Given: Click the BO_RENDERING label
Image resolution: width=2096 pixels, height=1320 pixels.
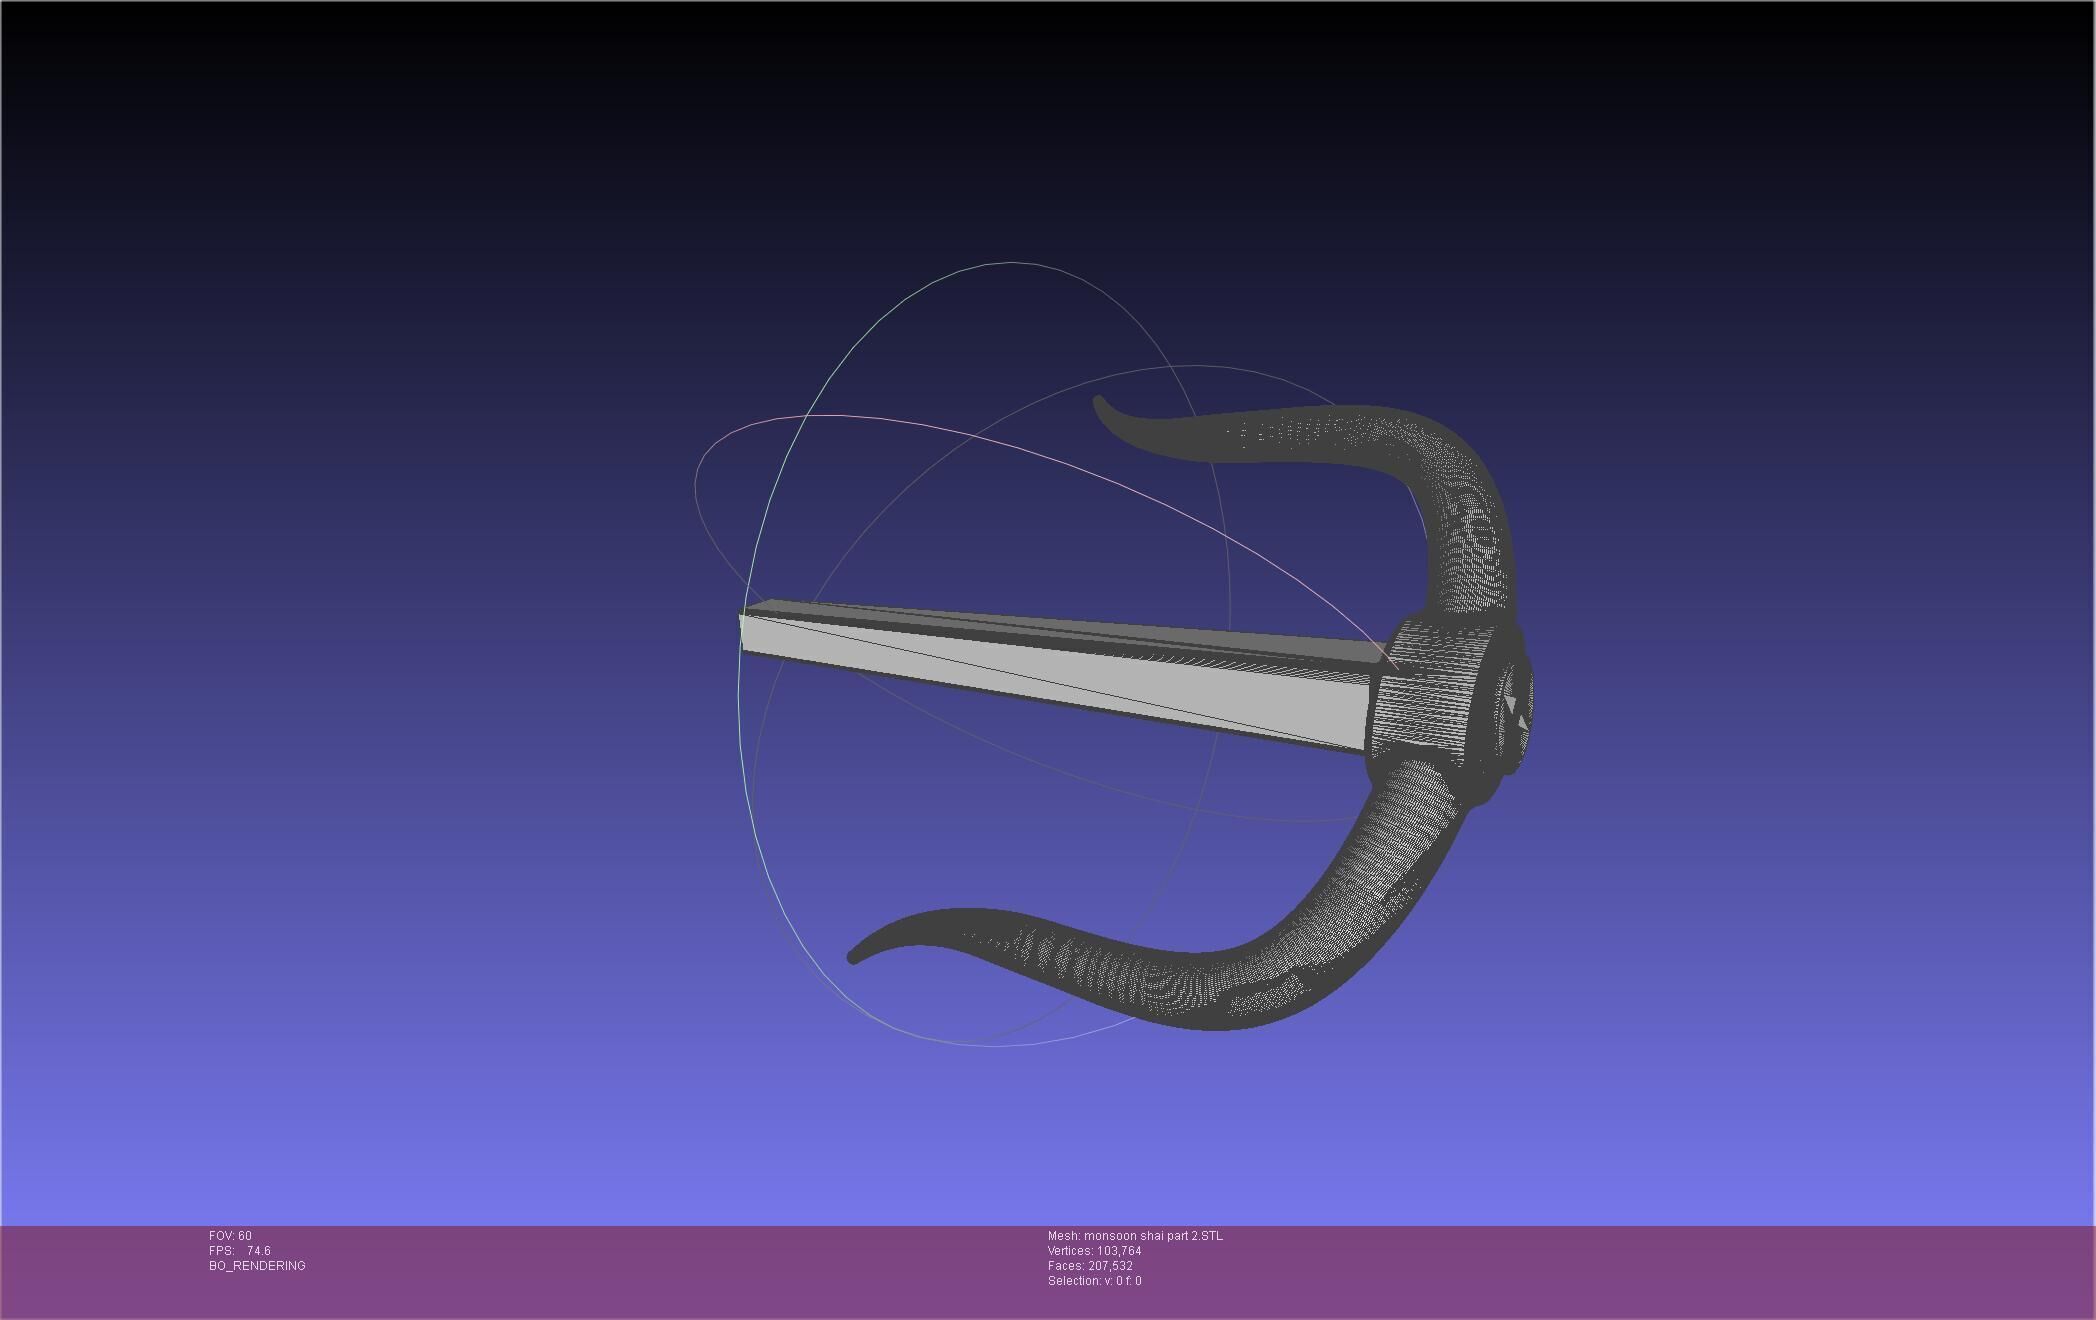Looking at the screenshot, I should coord(257,1266).
